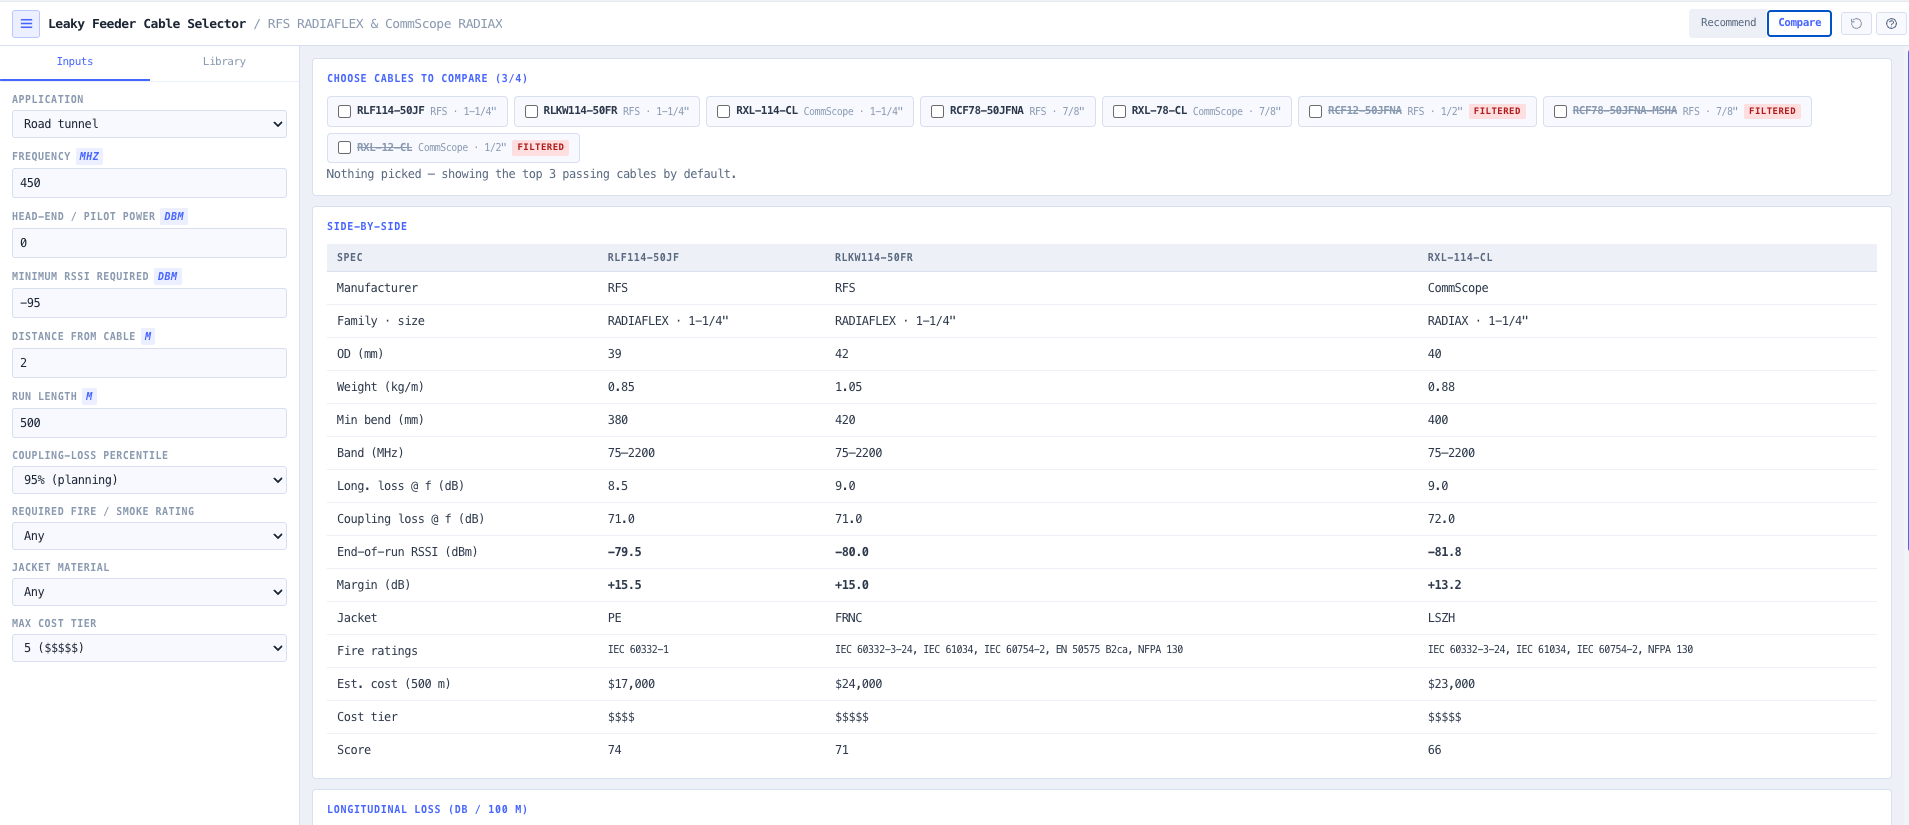Click the Margin value +13.2
This screenshot has height=825, width=1909.
click(x=1445, y=585)
